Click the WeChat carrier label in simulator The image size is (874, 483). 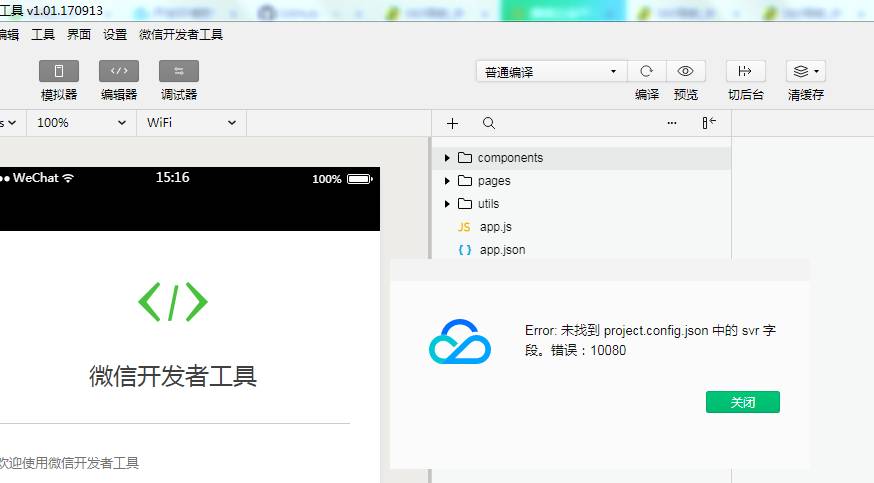36,178
